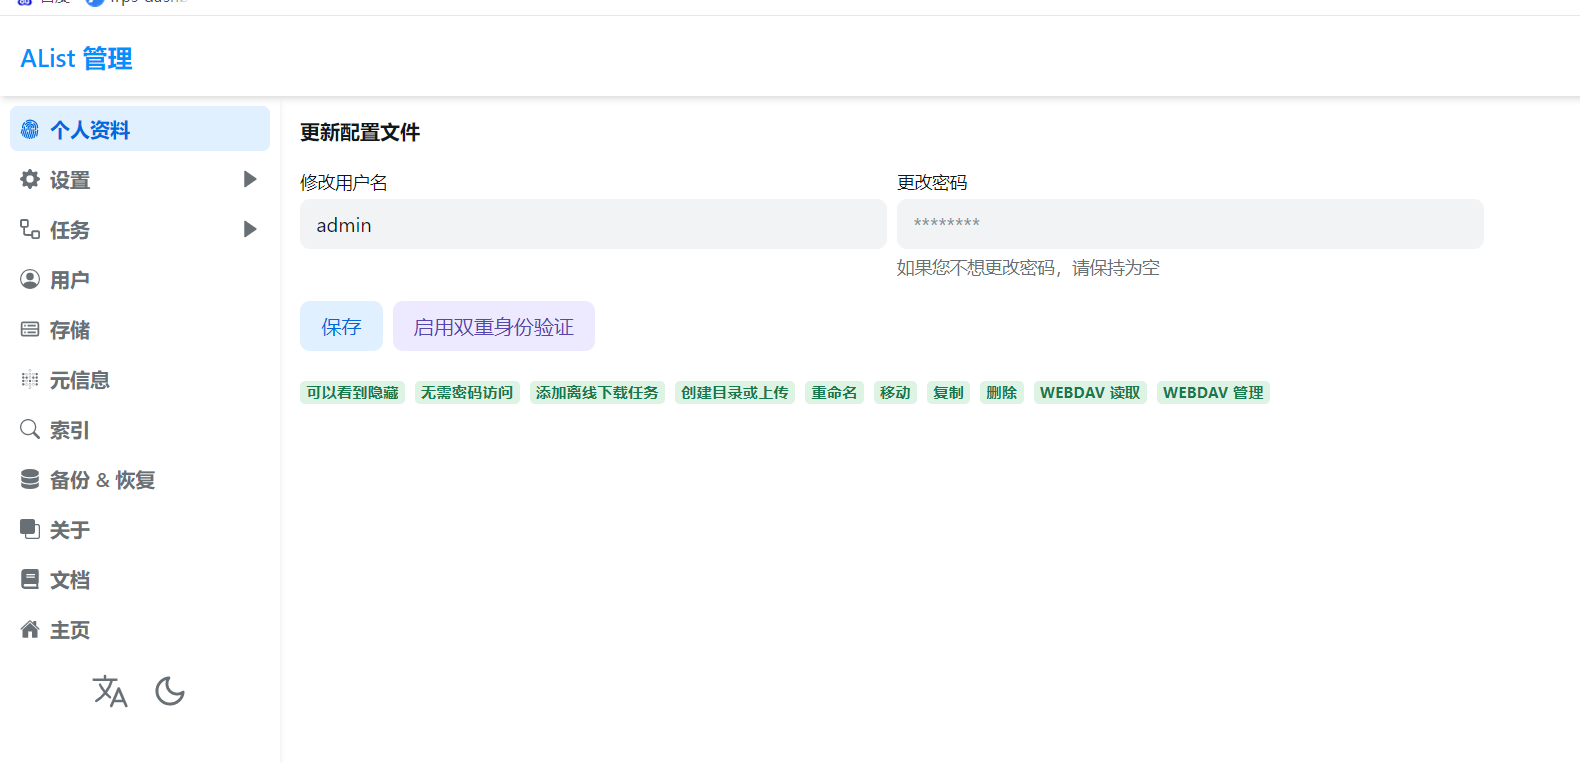
Task: Click the 可以看到隐藏 permission tag
Action: pyautogui.click(x=352, y=392)
